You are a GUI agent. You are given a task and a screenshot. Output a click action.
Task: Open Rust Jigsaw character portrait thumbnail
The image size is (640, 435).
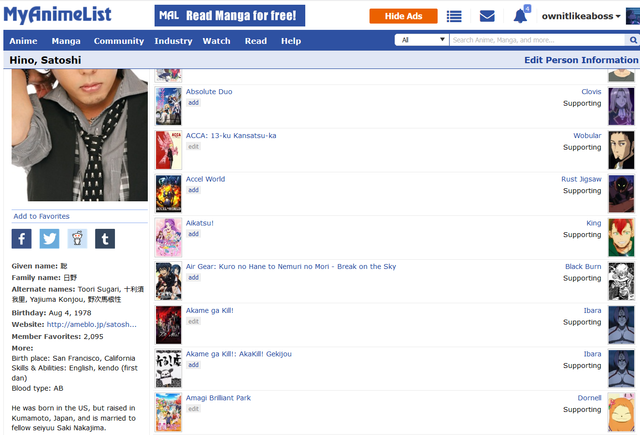621,194
